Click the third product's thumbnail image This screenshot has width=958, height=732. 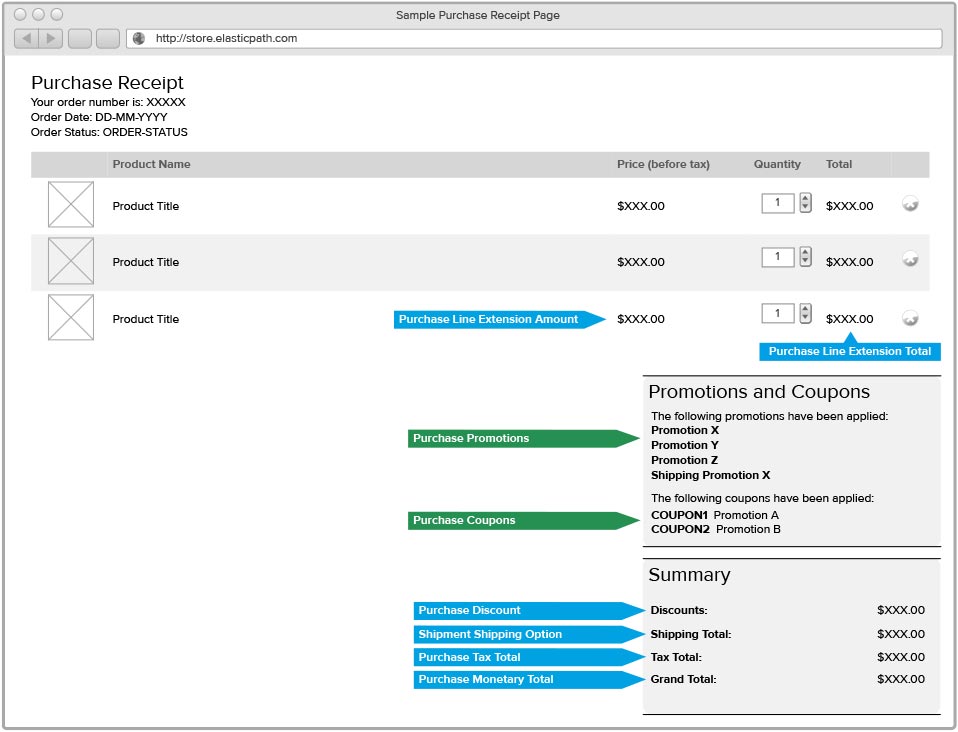point(71,318)
